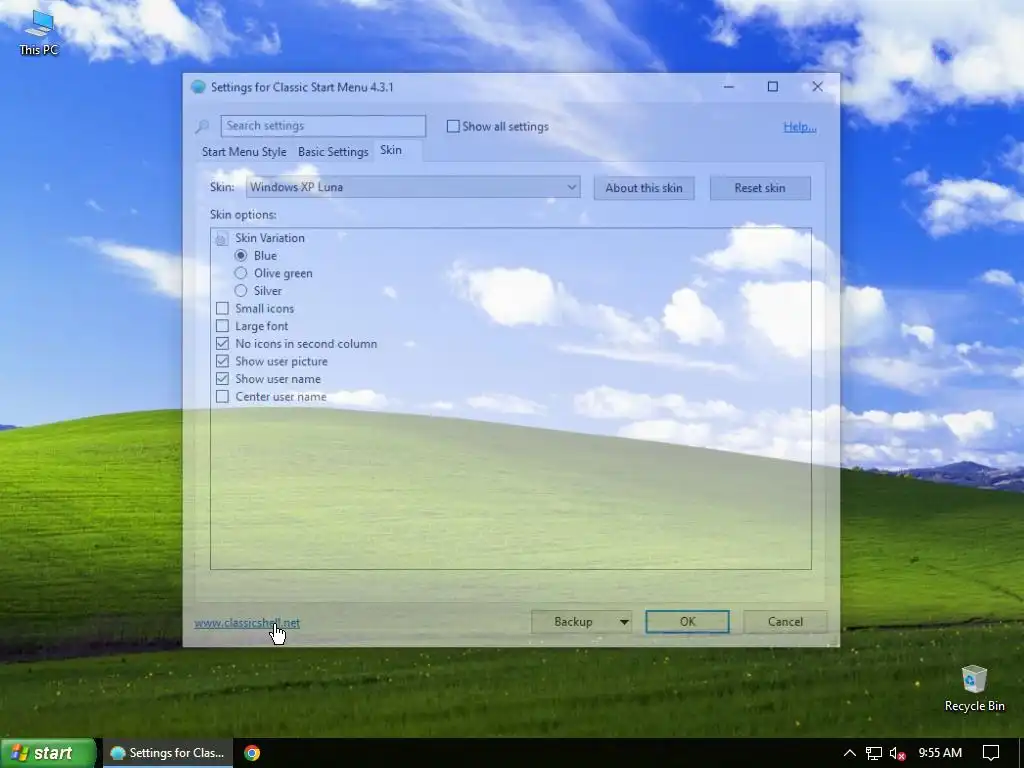
Task: Minimize the Settings window
Action: pos(729,87)
